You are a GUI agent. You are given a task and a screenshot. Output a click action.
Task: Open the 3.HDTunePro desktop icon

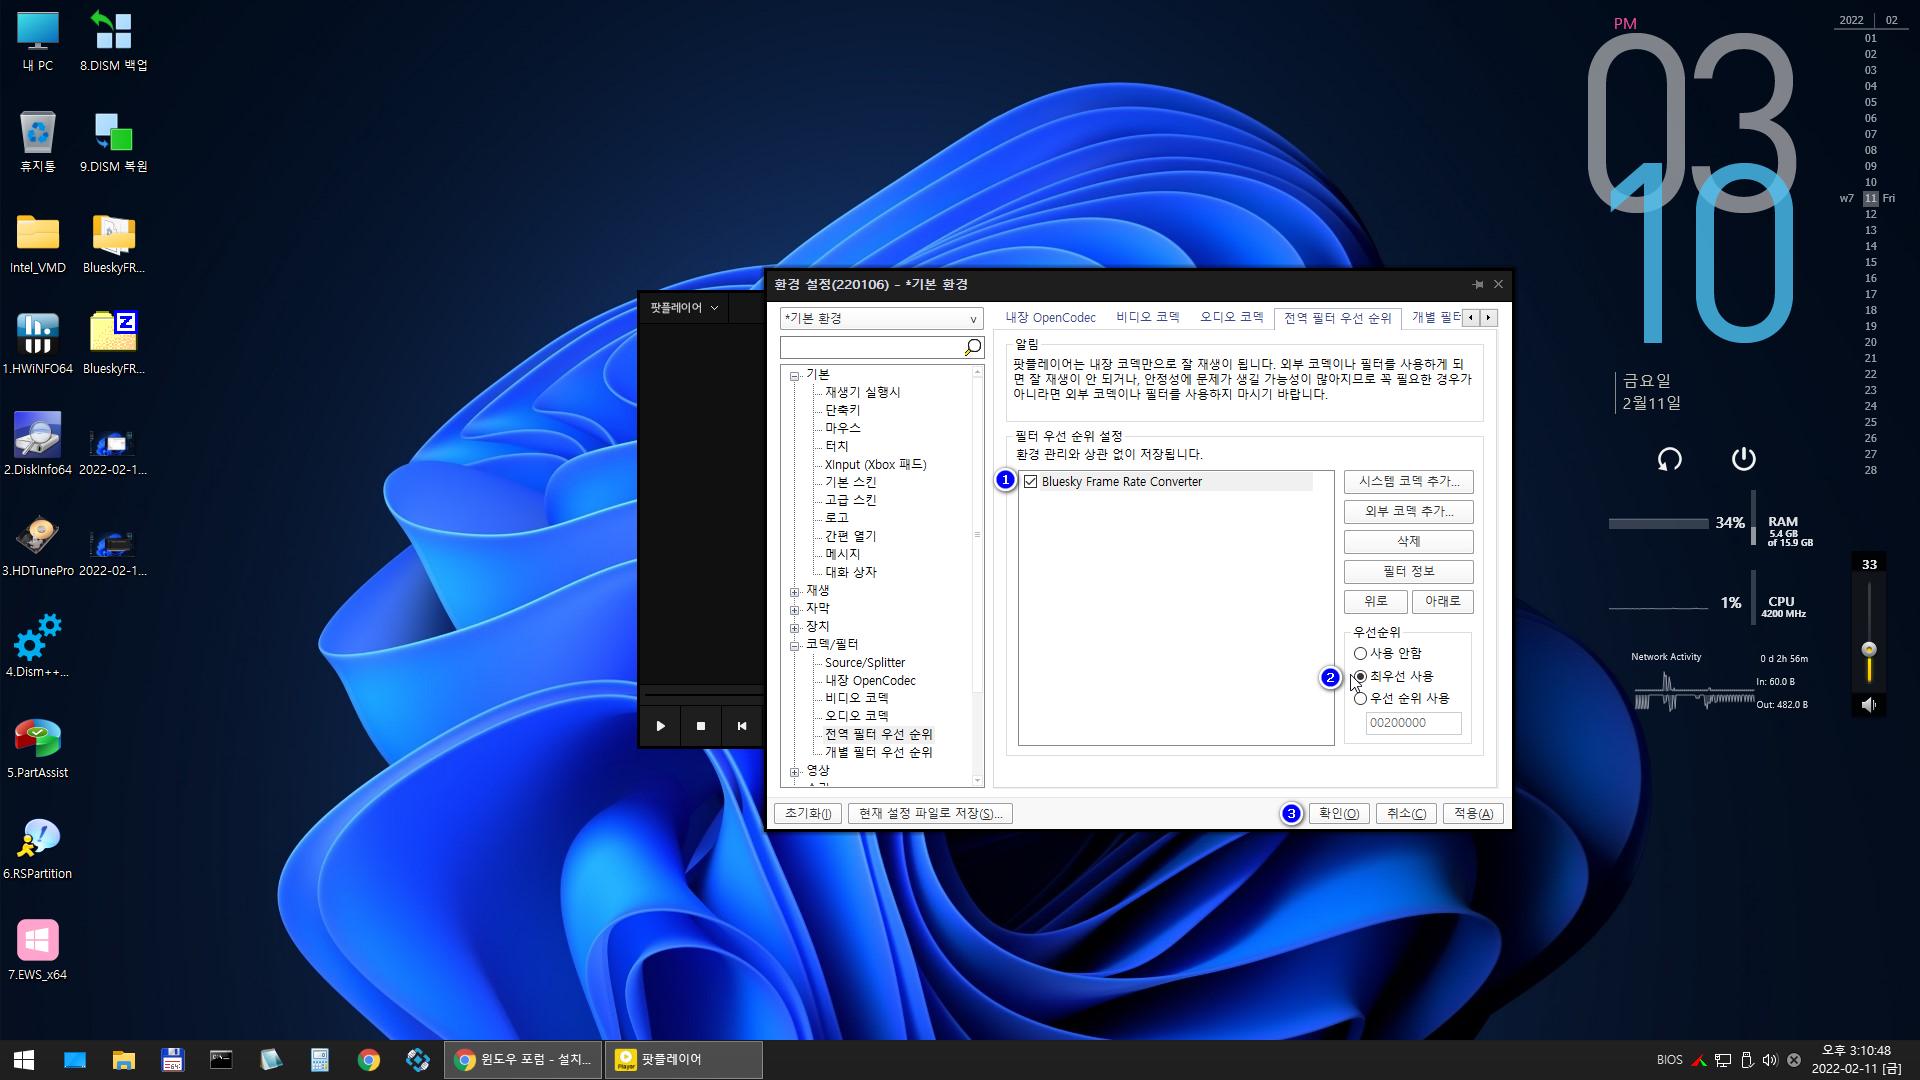(38, 546)
